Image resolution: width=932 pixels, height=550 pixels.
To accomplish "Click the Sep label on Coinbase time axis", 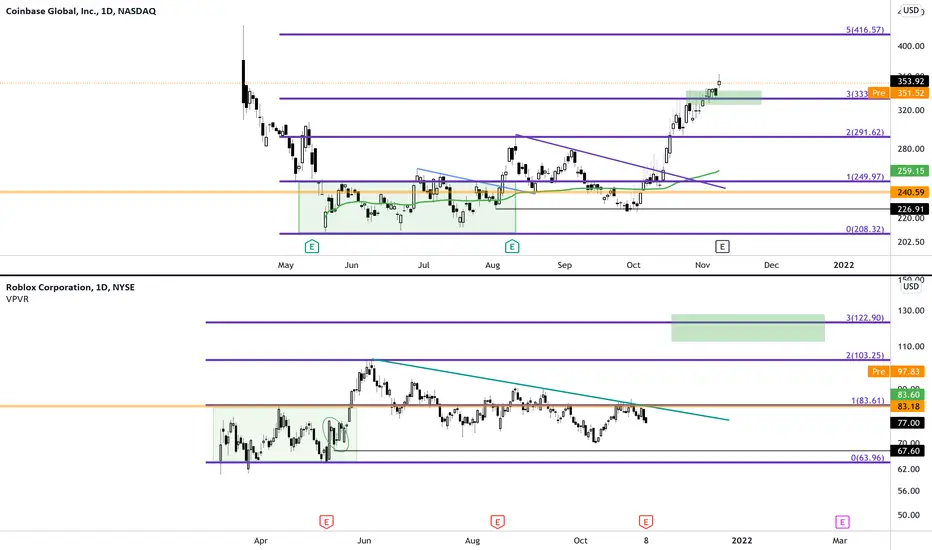I will pos(564,265).
